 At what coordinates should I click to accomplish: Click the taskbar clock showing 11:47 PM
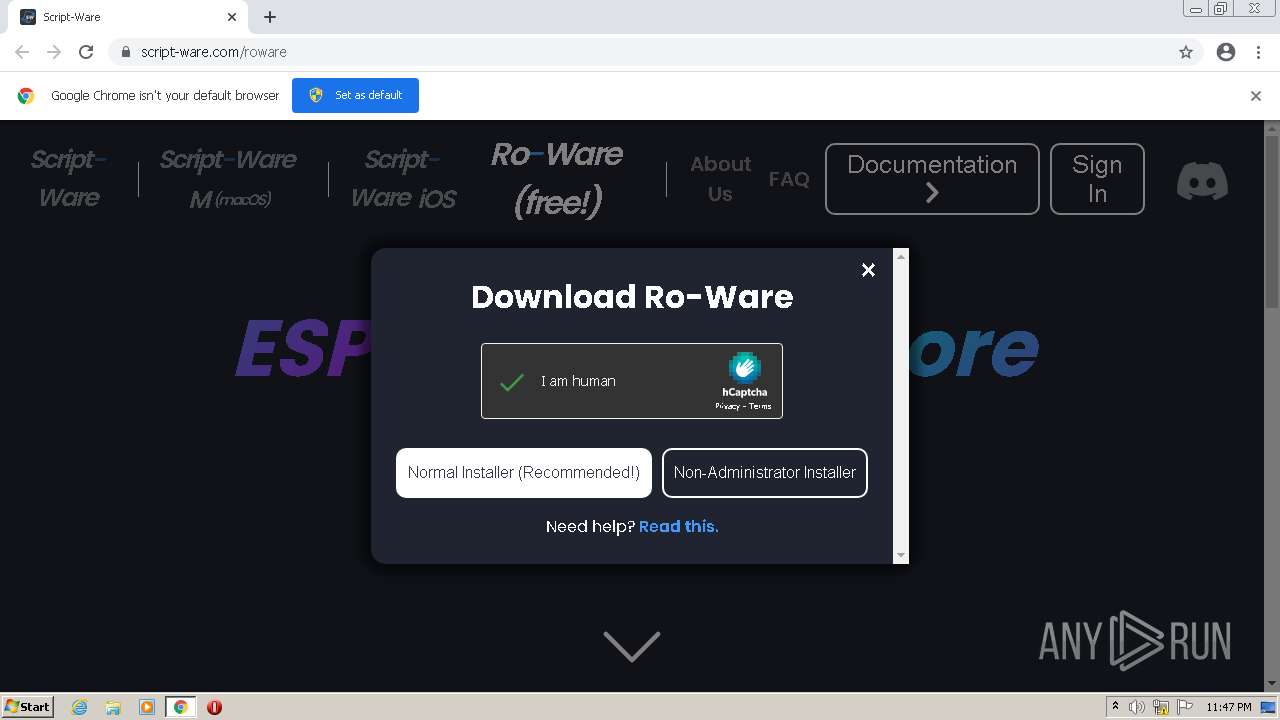[x=1228, y=707]
